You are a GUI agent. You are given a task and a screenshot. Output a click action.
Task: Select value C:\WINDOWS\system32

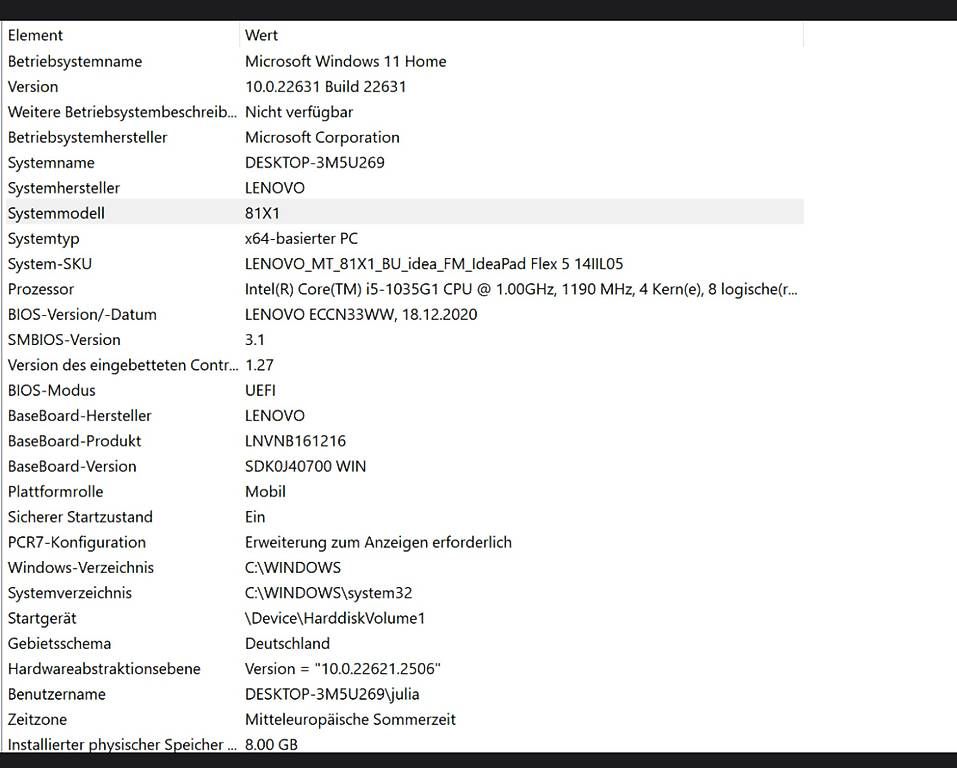(329, 593)
